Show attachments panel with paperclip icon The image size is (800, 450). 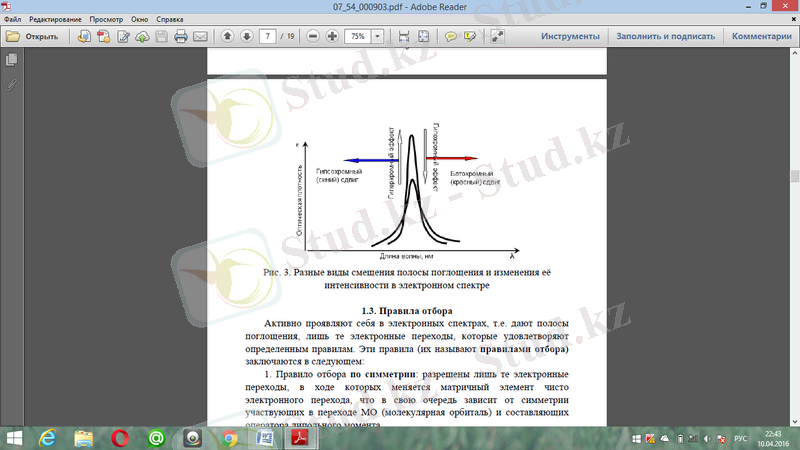(x=11, y=84)
